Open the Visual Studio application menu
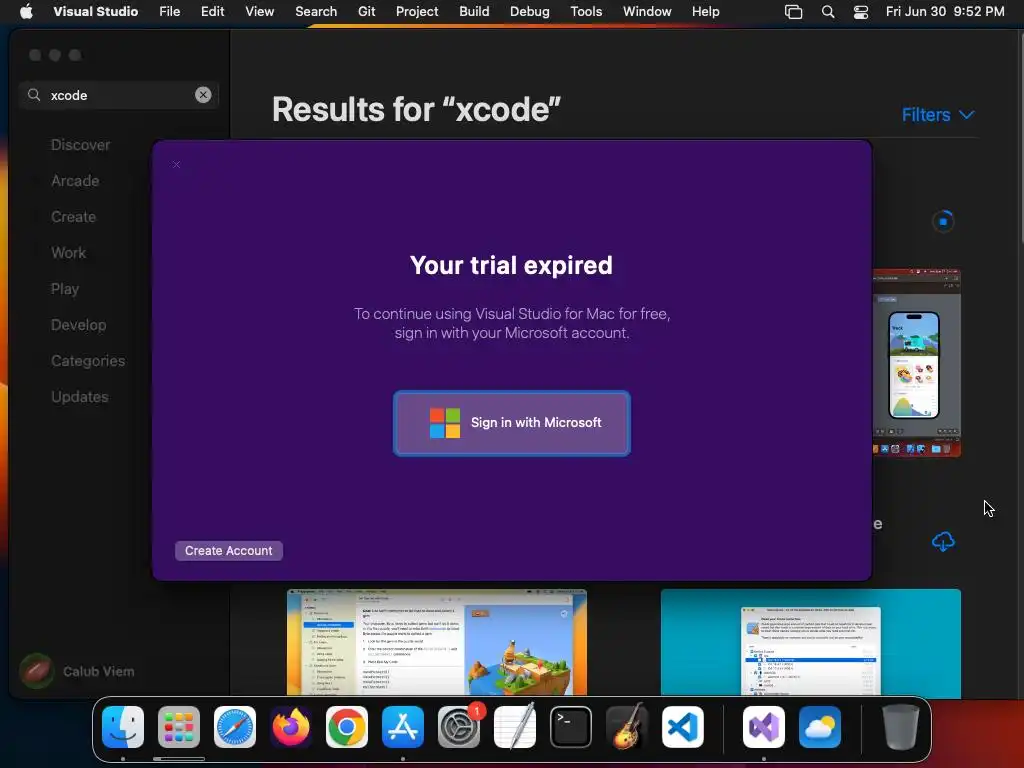 (x=95, y=11)
